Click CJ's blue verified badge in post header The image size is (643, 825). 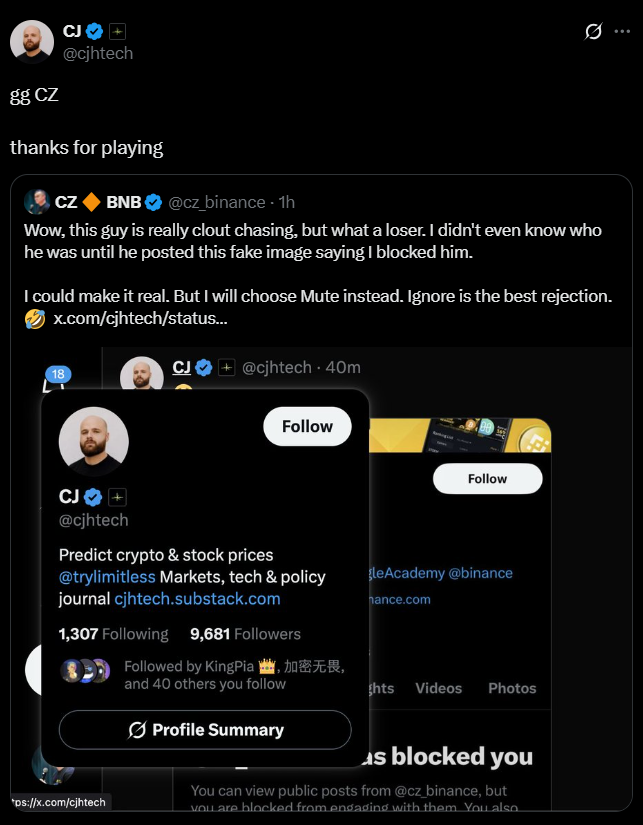click(x=95, y=32)
